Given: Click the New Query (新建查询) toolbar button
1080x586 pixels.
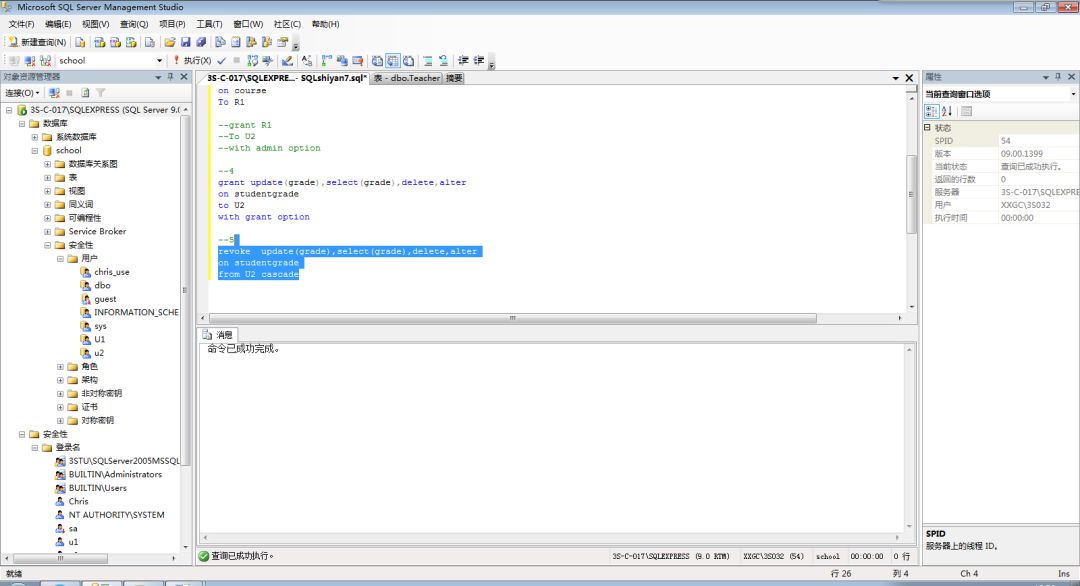Looking at the screenshot, I should (37, 42).
